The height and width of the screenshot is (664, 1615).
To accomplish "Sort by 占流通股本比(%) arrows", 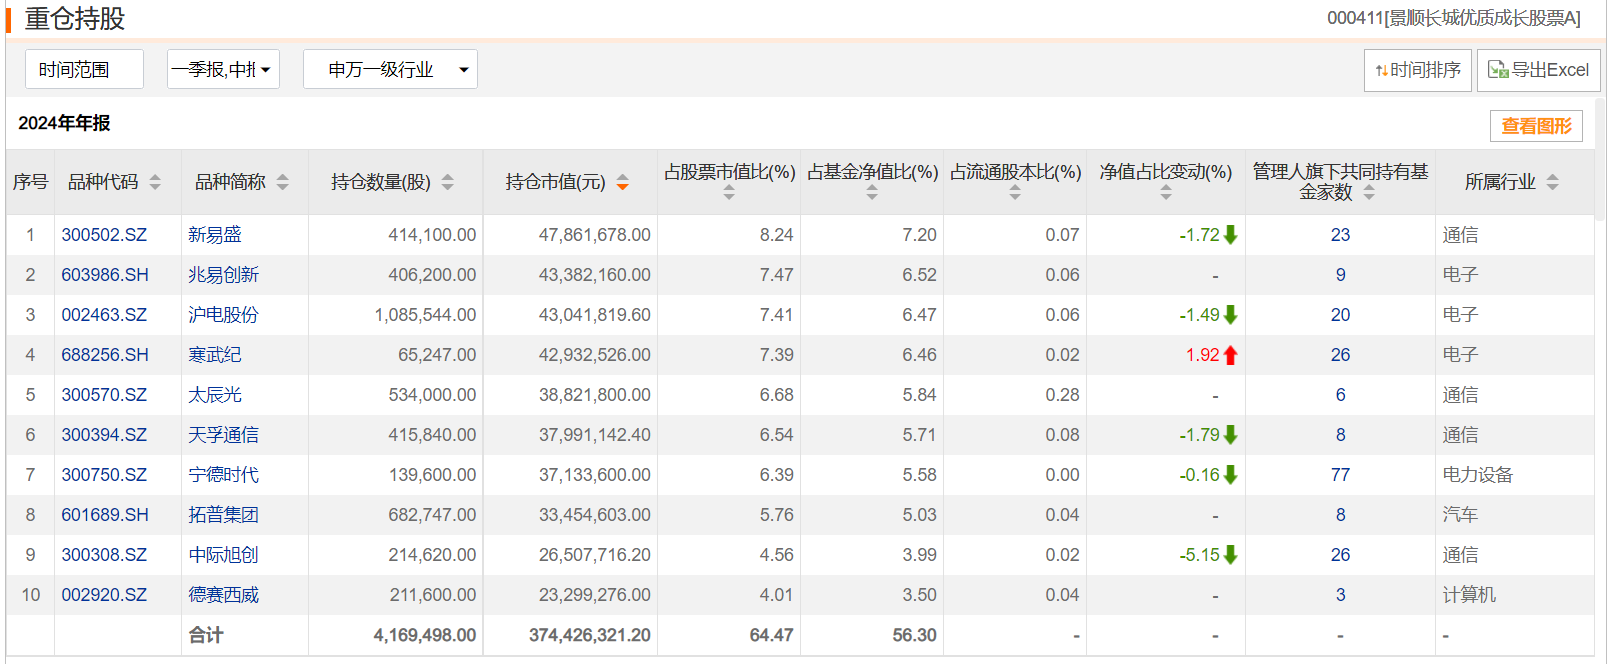I will (x=1015, y=193).
